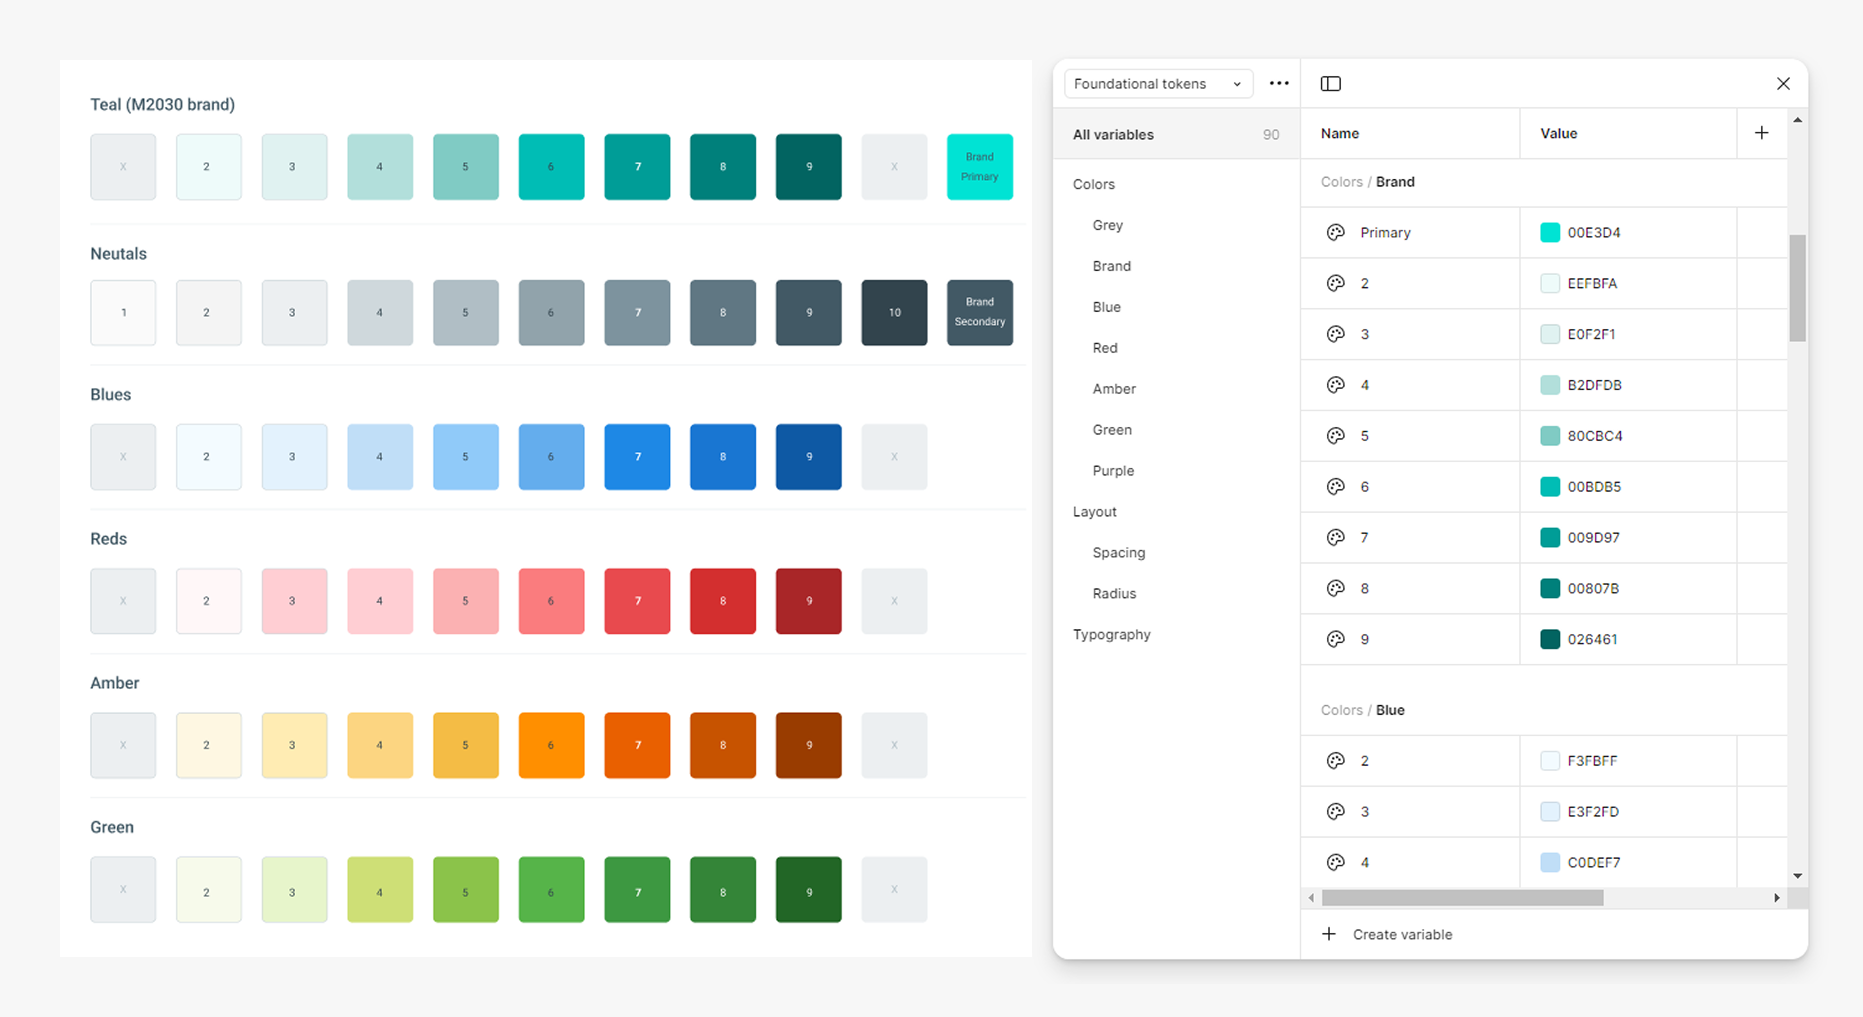Select the Grey group in sidebar
This screenshot has width=1863, height=1017.
pos(1108,226)
